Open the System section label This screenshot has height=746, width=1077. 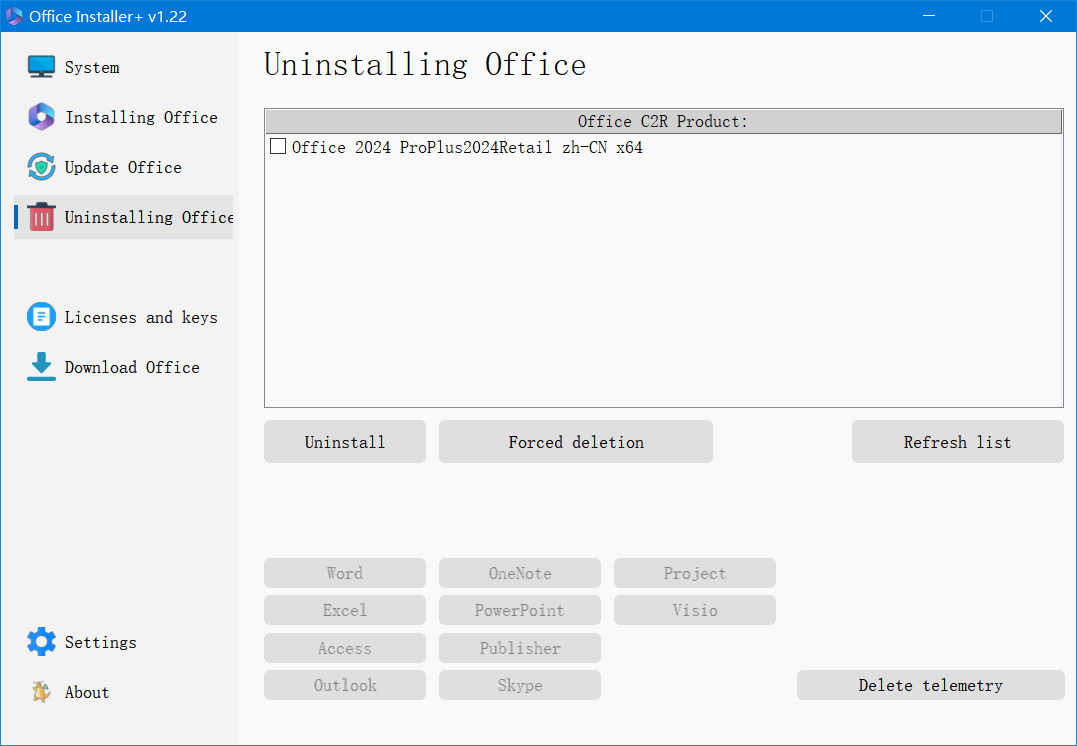click(92, 67)
